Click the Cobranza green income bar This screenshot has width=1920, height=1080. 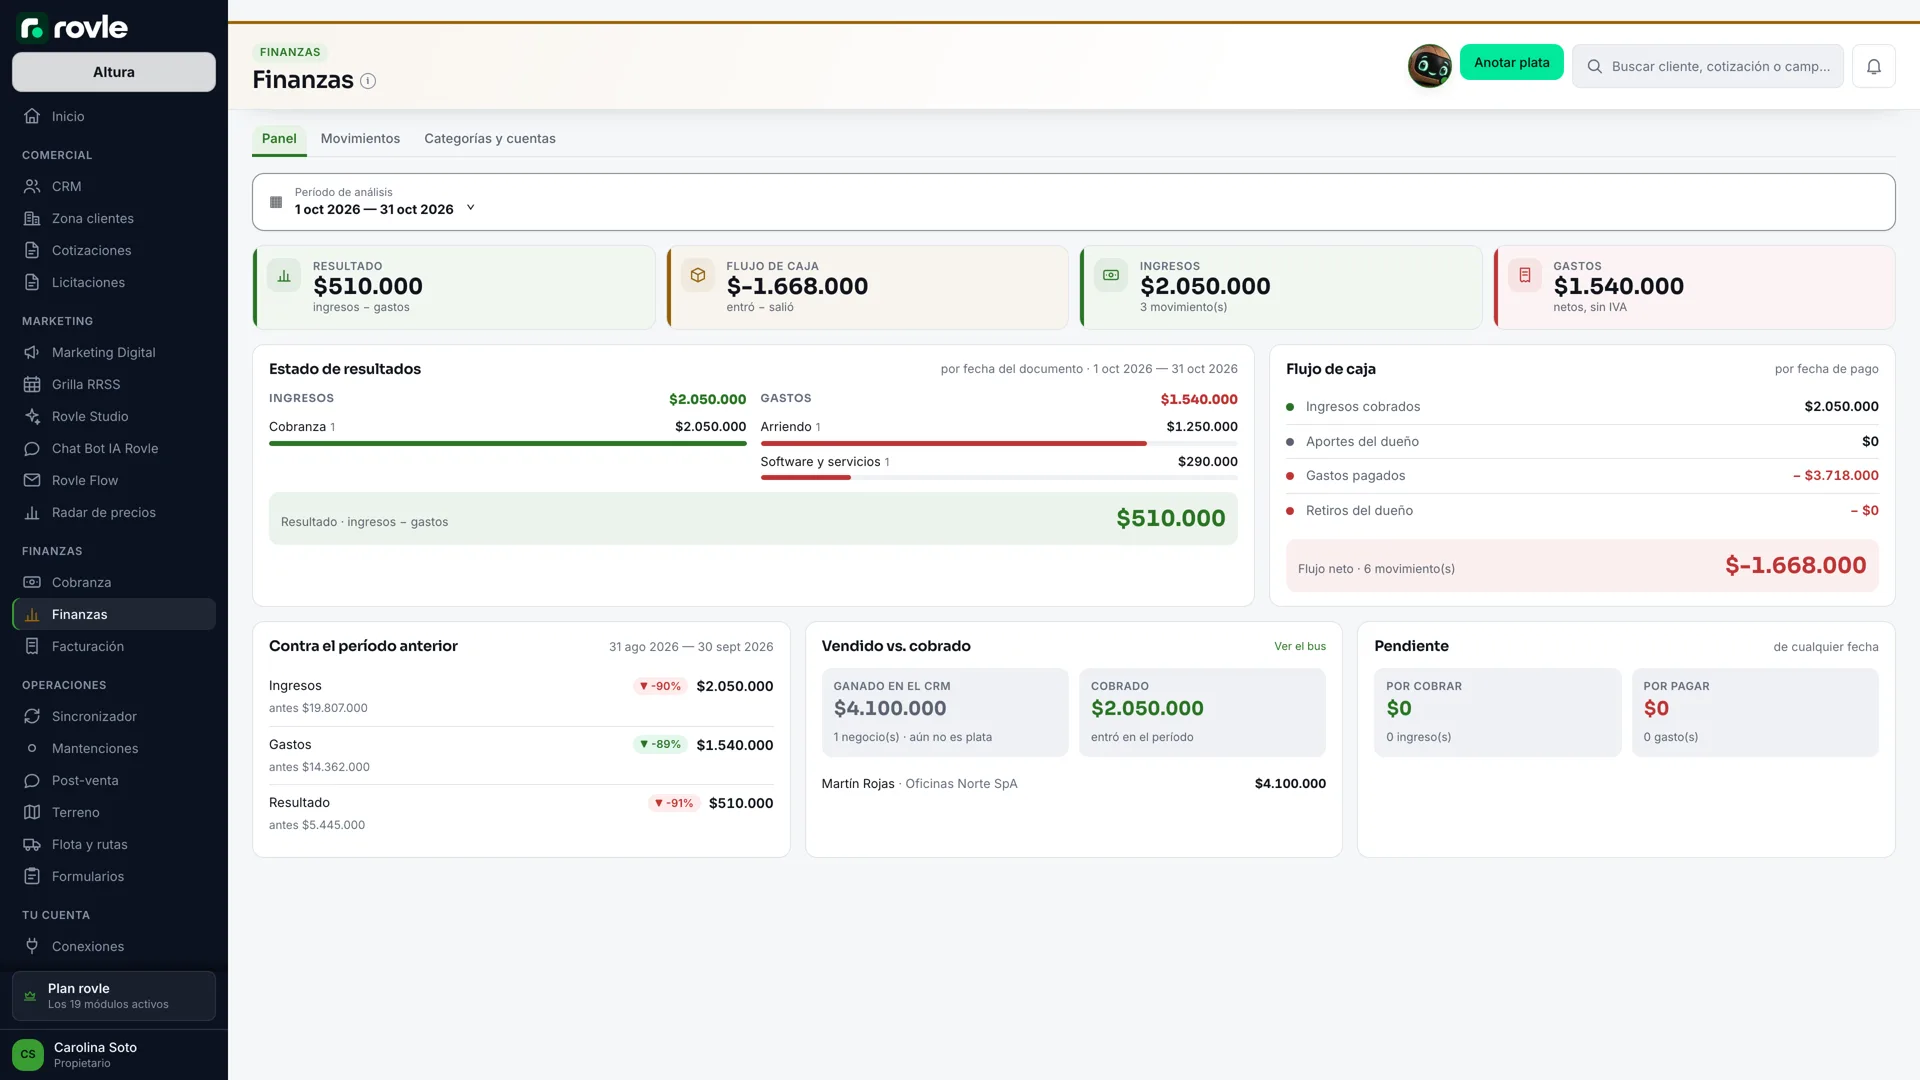coord(508,443)
